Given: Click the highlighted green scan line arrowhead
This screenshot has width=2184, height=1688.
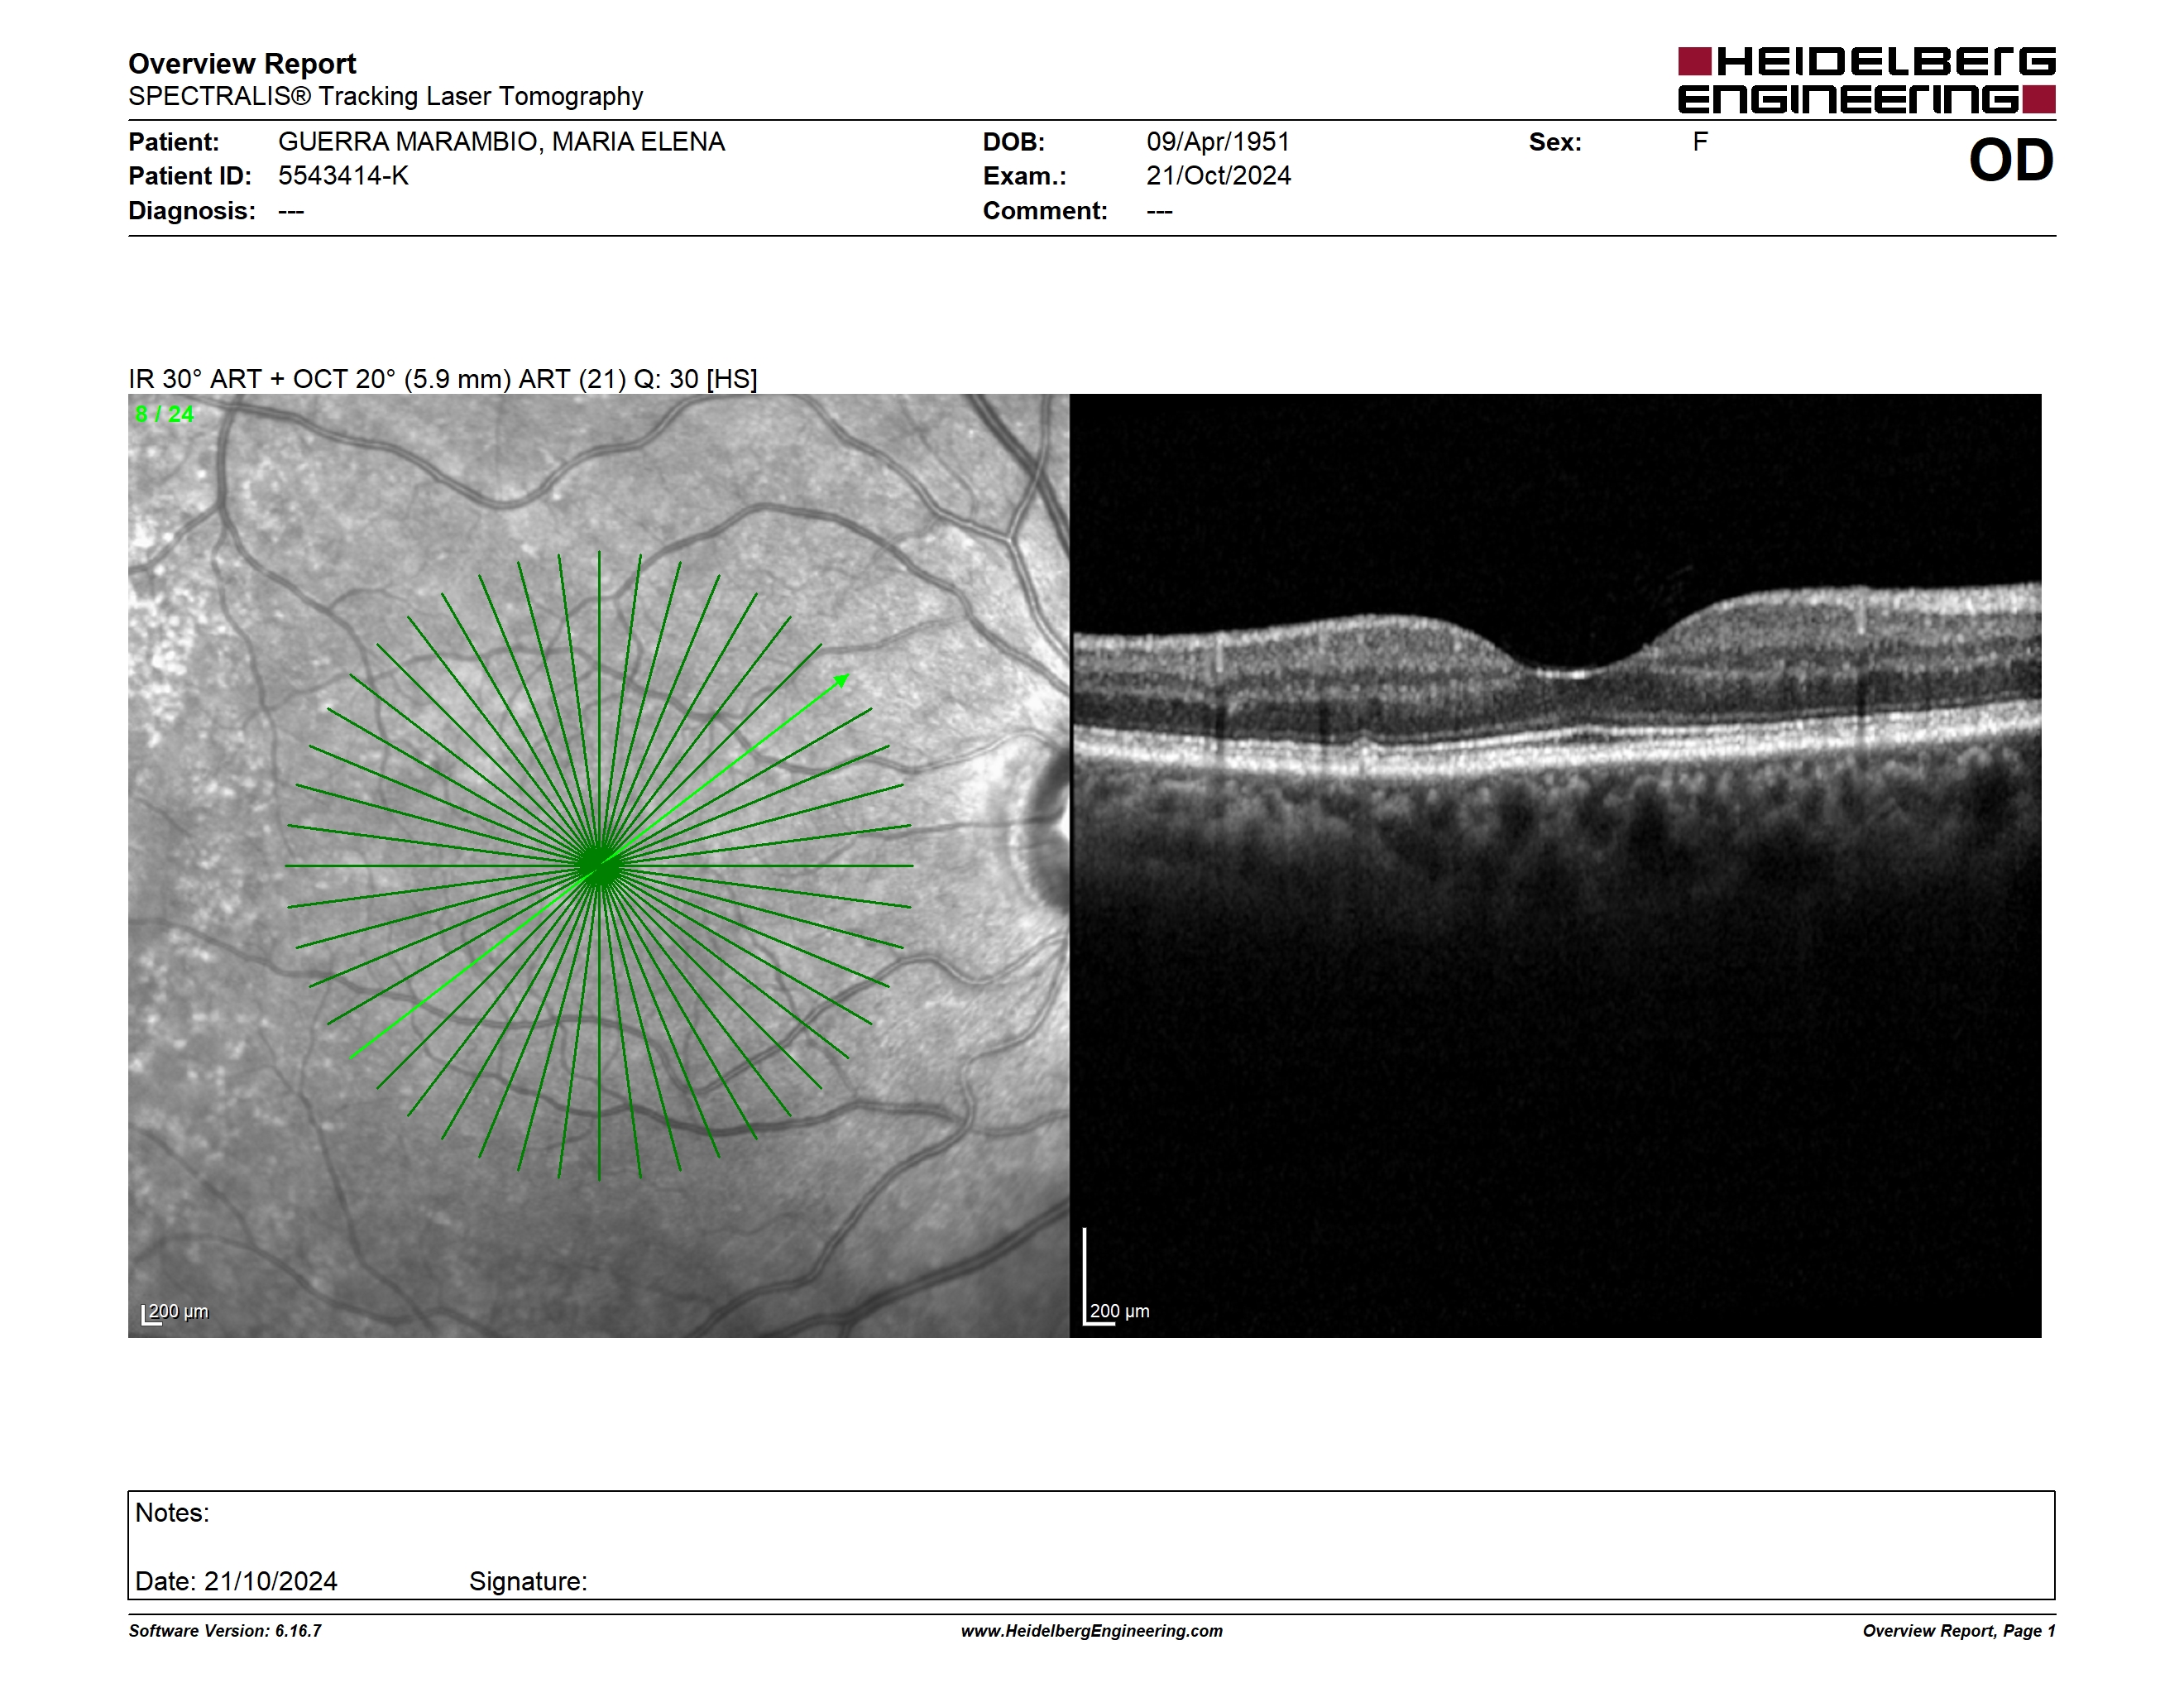Looking at the screenshot, I should point(842,681).
